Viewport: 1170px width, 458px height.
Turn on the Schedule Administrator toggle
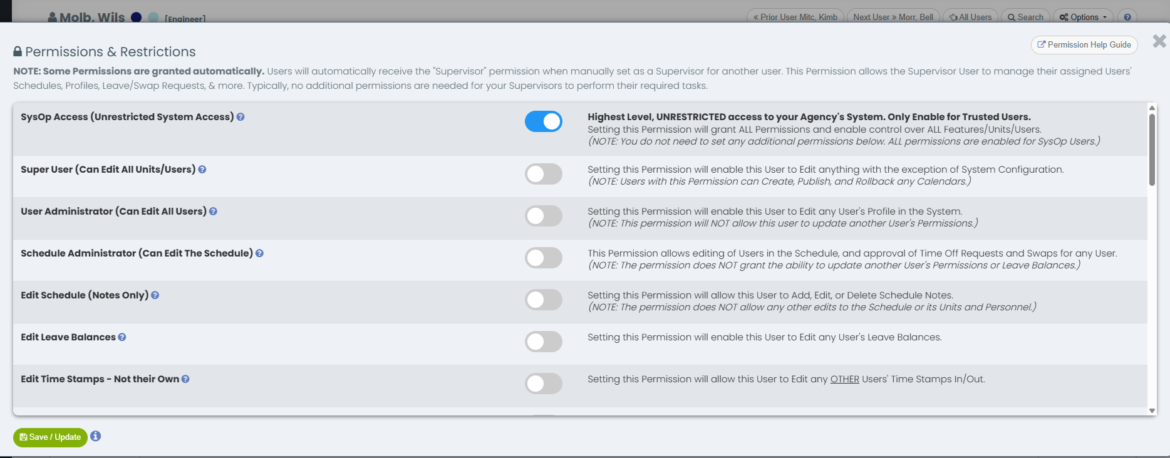543,258
